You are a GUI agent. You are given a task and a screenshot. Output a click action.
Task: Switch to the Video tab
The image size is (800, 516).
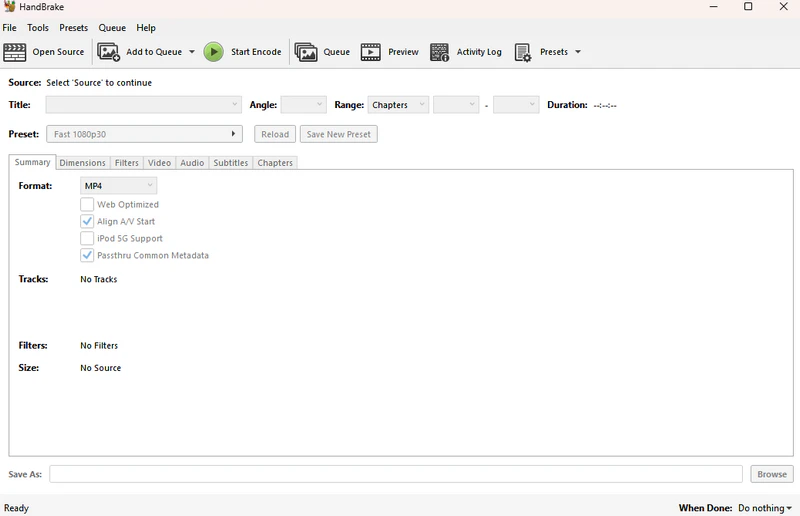[x=159, y=163]
